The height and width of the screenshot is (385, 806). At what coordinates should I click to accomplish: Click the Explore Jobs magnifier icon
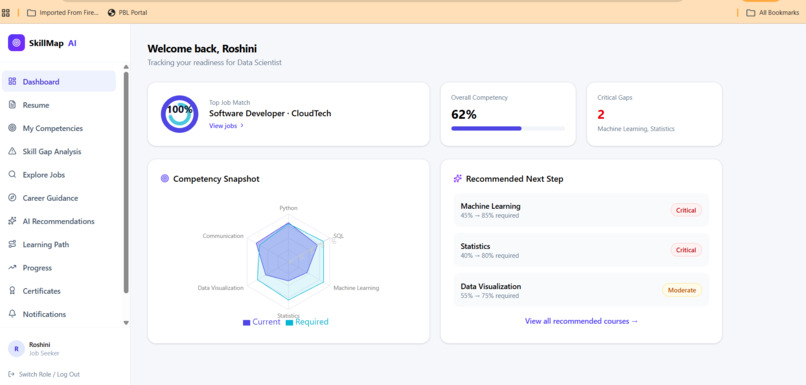(12, 174)
